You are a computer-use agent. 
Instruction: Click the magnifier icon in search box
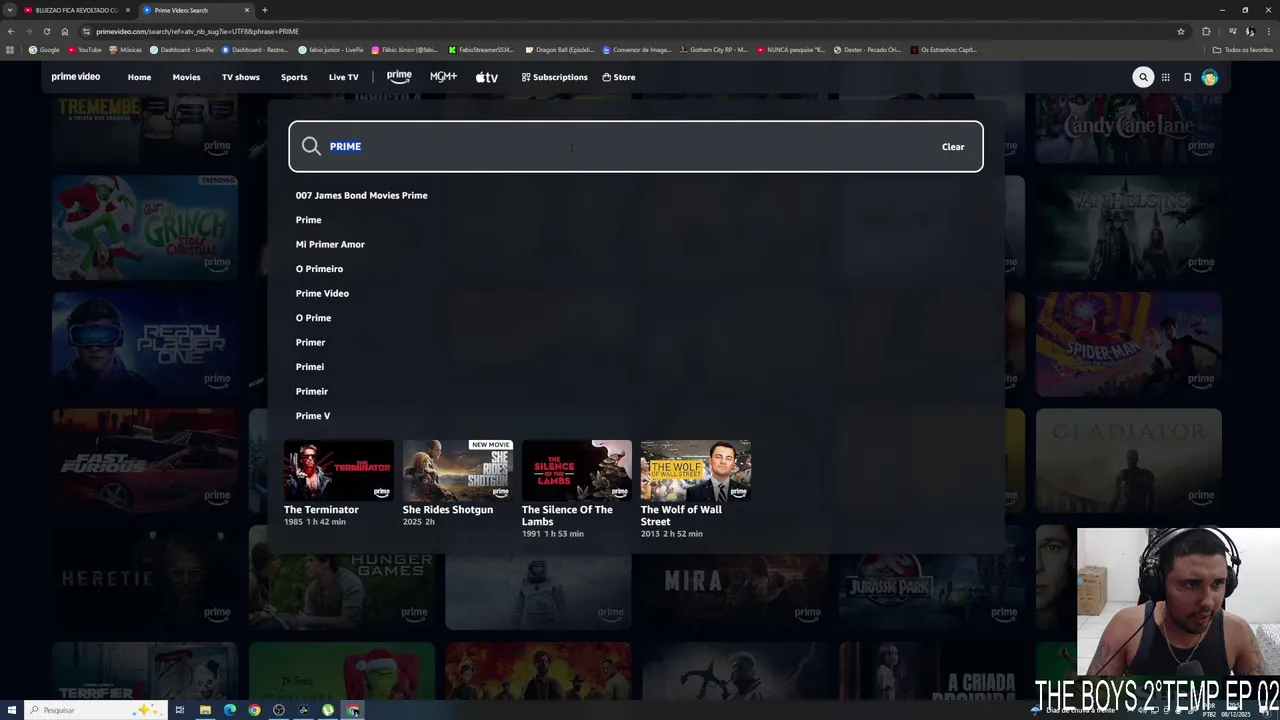(311, 146)
